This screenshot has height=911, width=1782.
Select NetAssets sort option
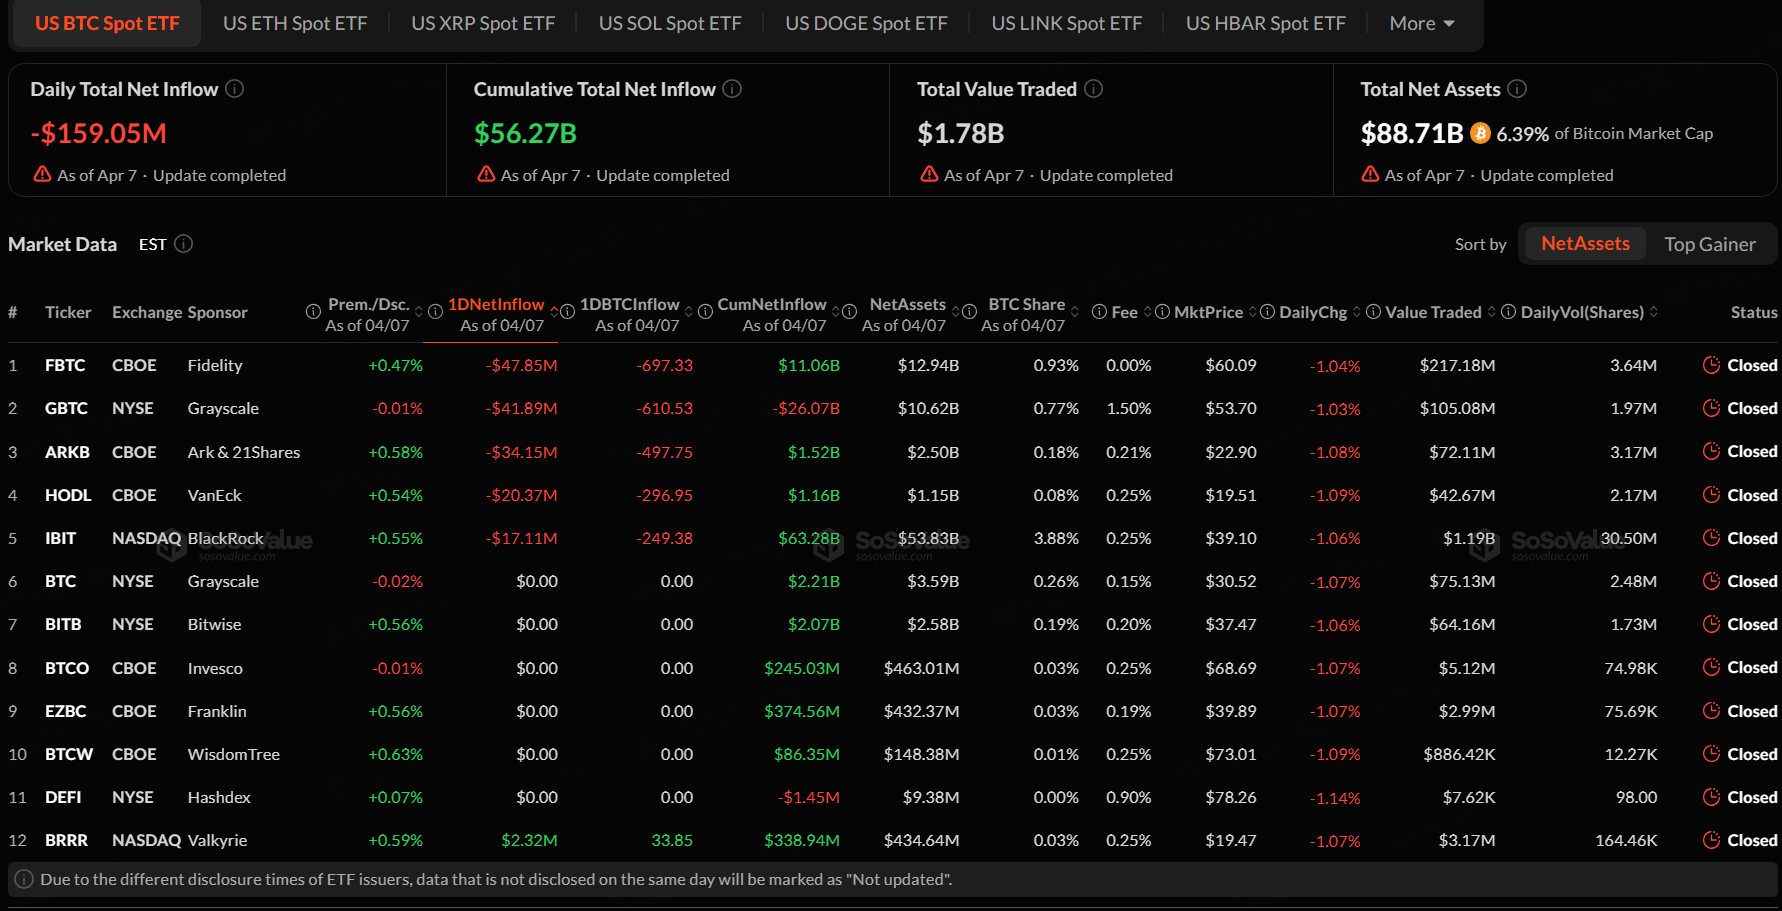1584,244
